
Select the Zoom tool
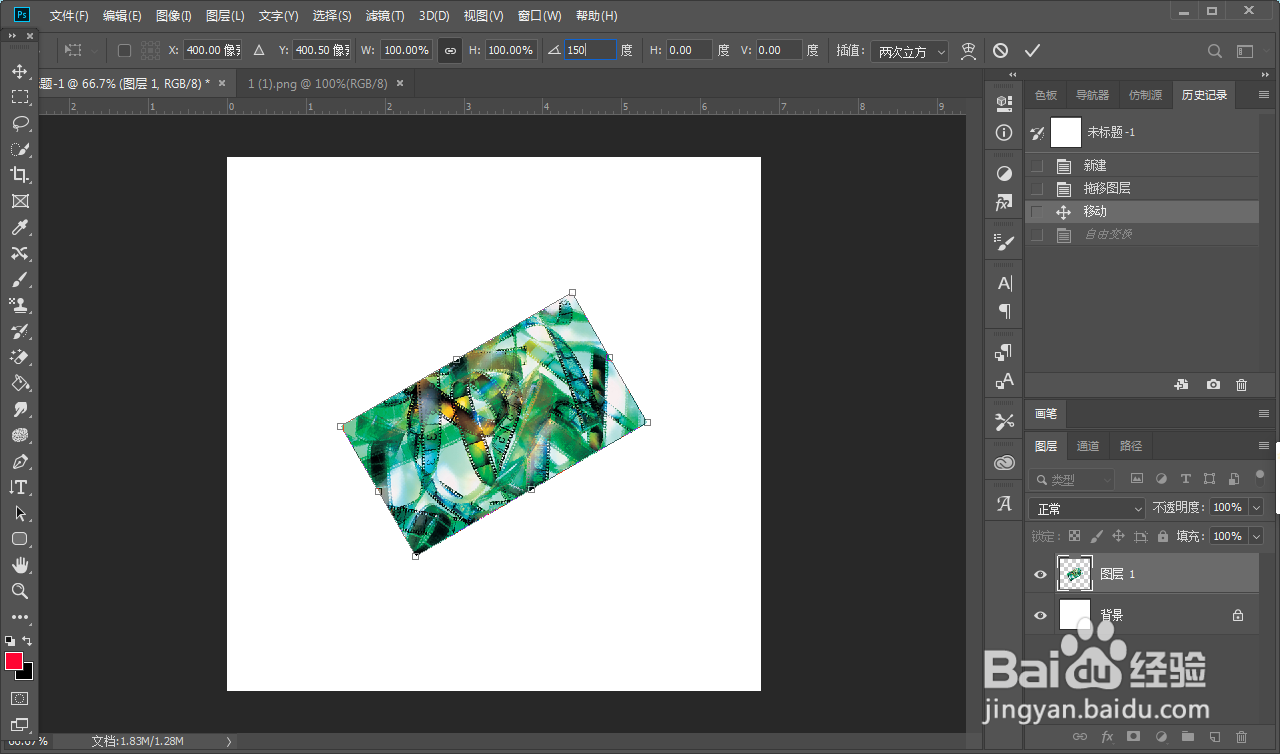point(19,592)
